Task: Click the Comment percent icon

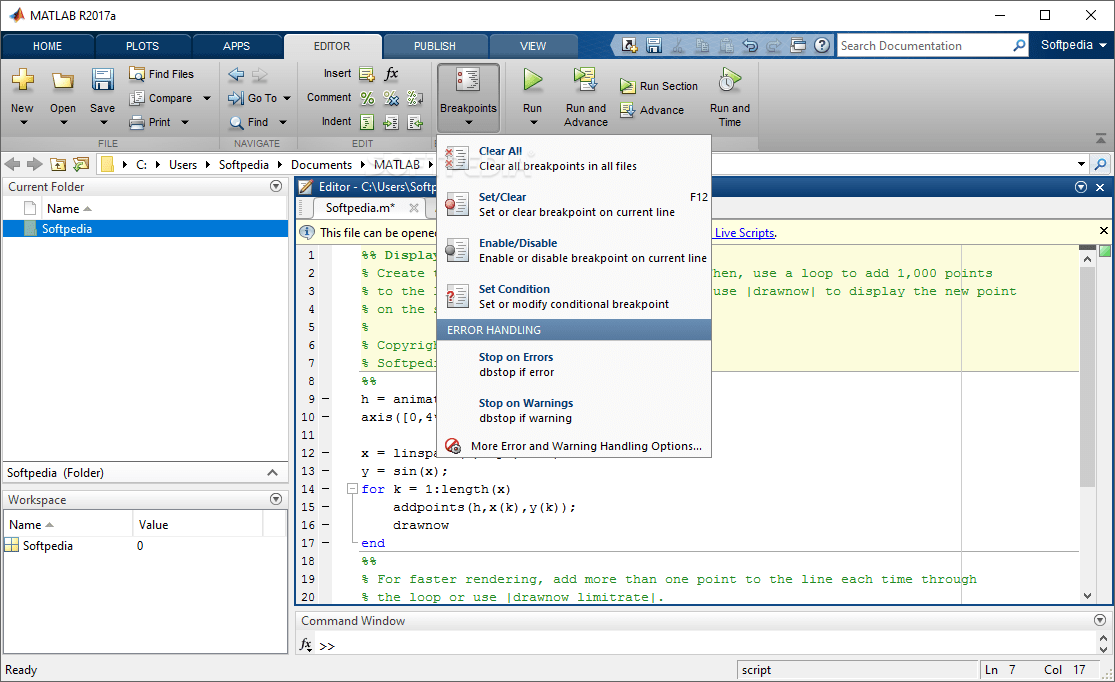Action: [367, 98]
